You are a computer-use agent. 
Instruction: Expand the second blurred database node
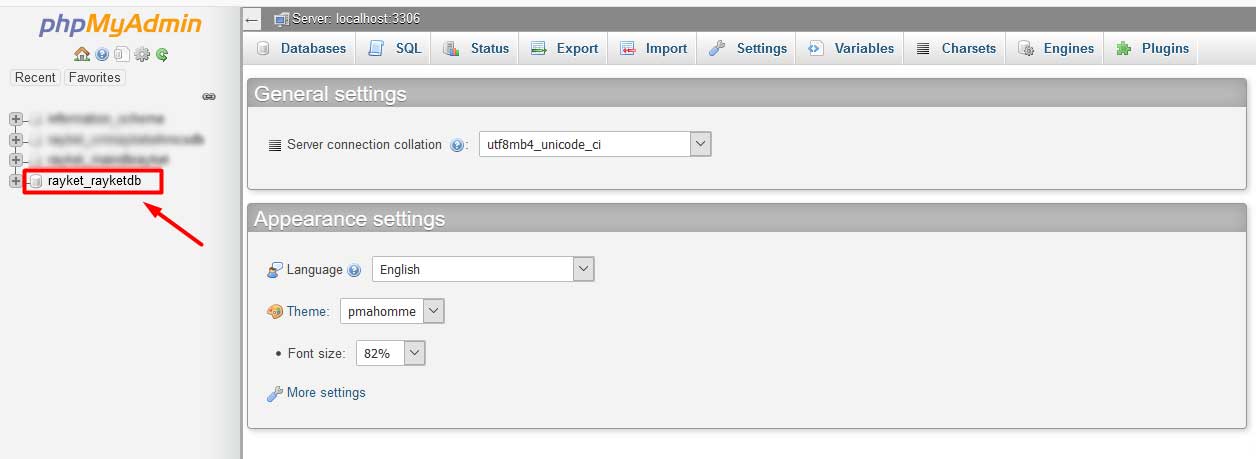click(15, 139)
